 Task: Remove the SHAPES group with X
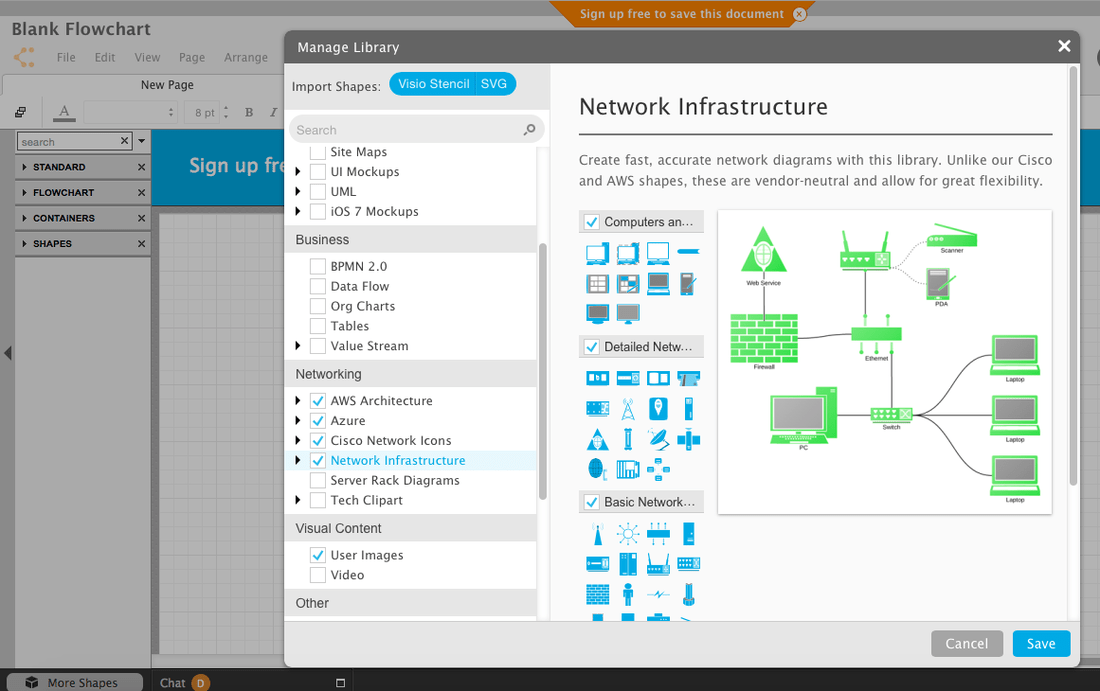coord(141,244)
